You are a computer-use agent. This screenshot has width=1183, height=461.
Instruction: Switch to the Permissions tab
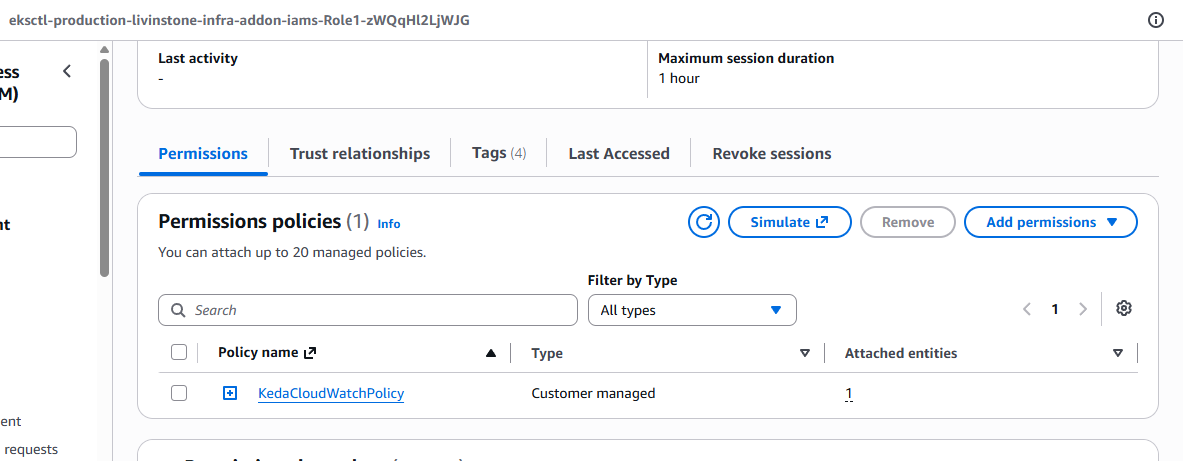point(203,154)
